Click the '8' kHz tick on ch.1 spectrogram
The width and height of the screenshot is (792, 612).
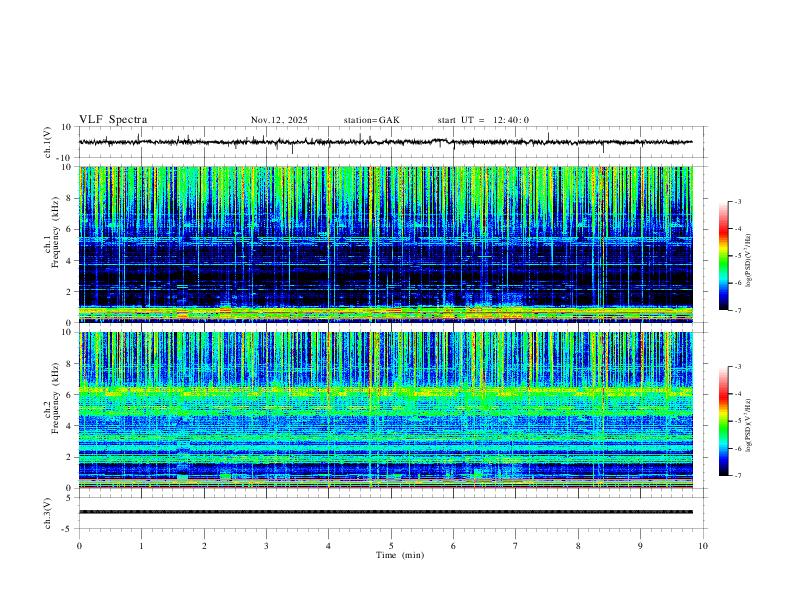(x=70, y=198)
